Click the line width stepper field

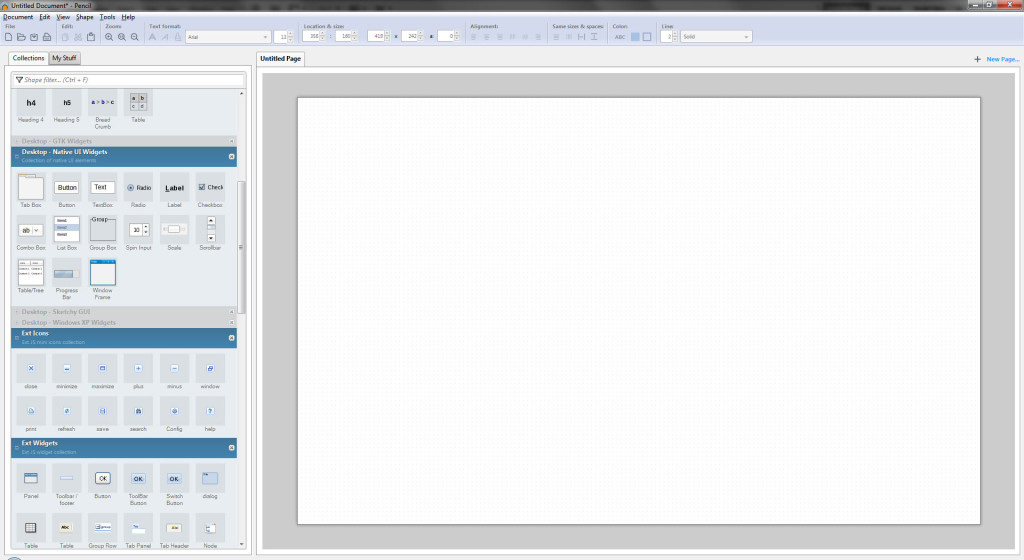(669, 37)
